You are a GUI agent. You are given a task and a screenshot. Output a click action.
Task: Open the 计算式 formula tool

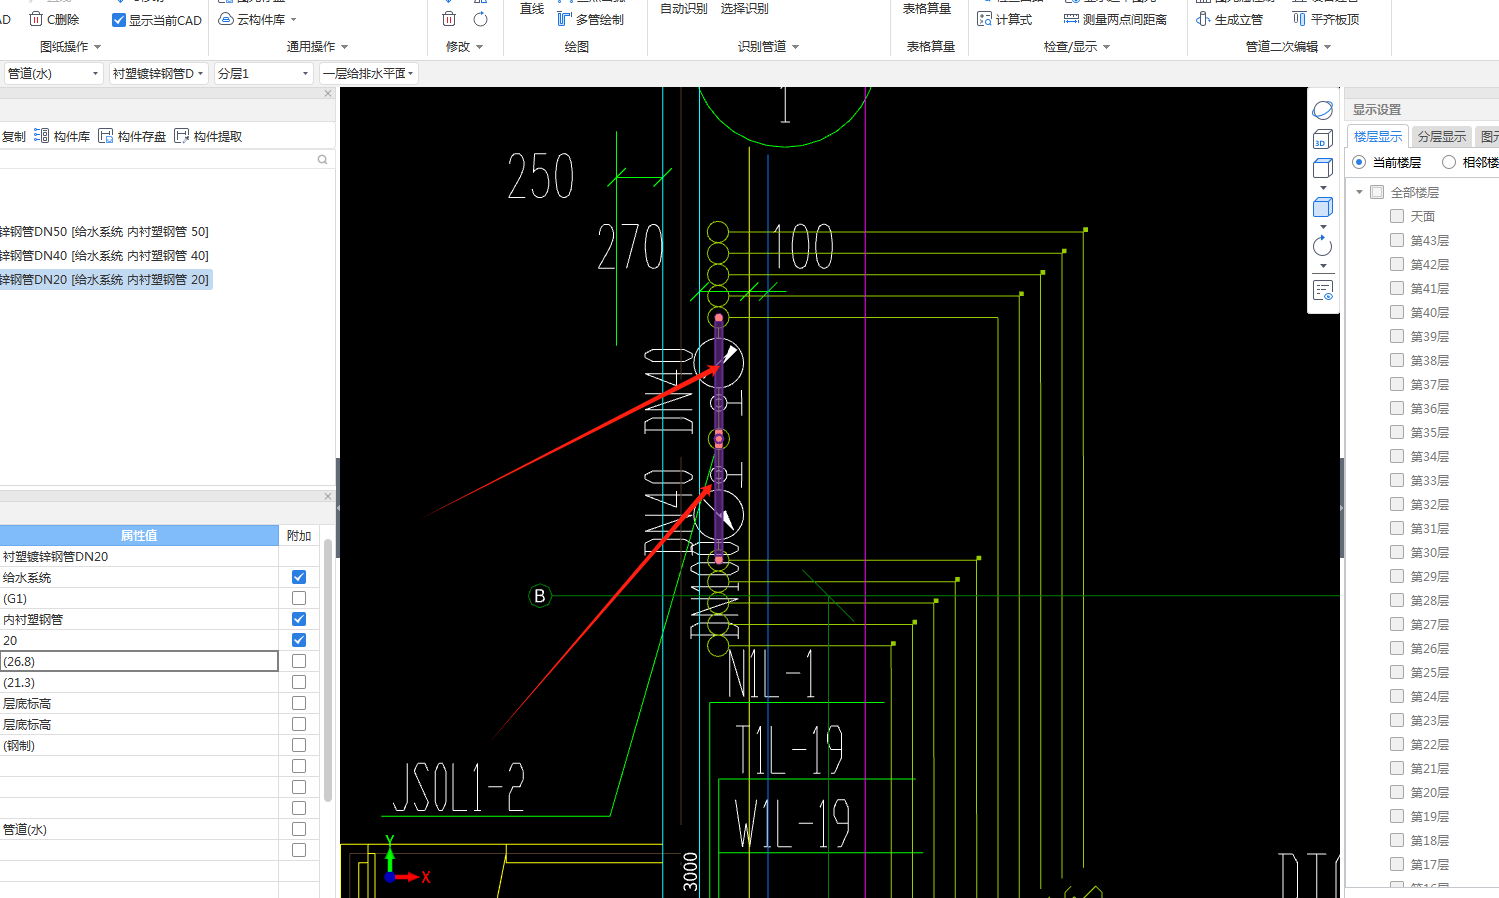pyautogui.click(x=1004, y=19)
